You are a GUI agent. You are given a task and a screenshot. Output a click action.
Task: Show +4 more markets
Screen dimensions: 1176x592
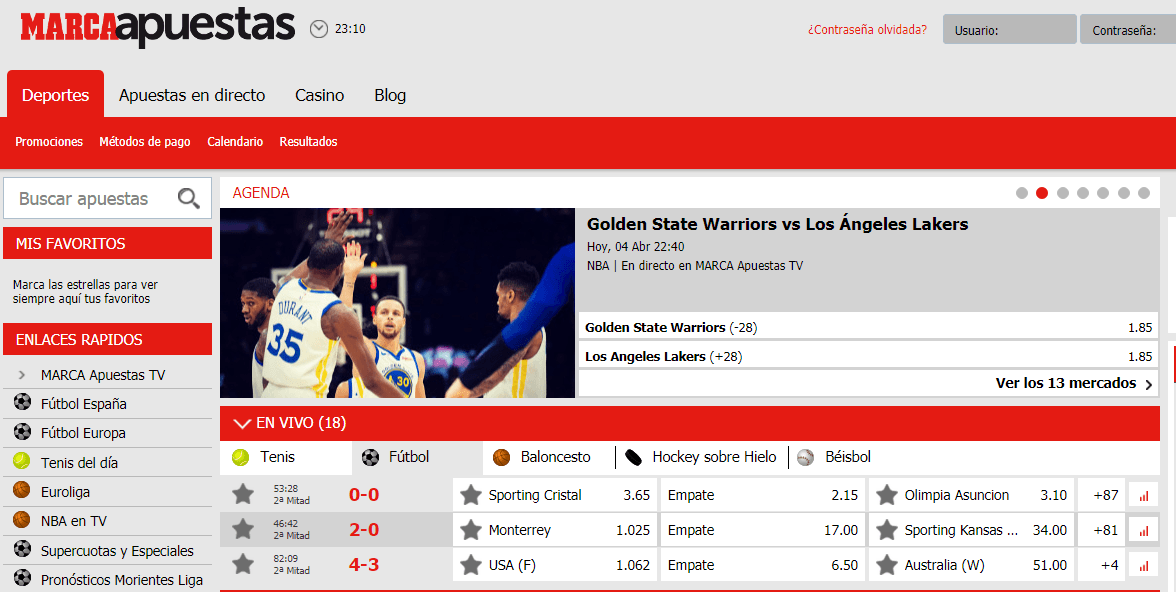1102,565
